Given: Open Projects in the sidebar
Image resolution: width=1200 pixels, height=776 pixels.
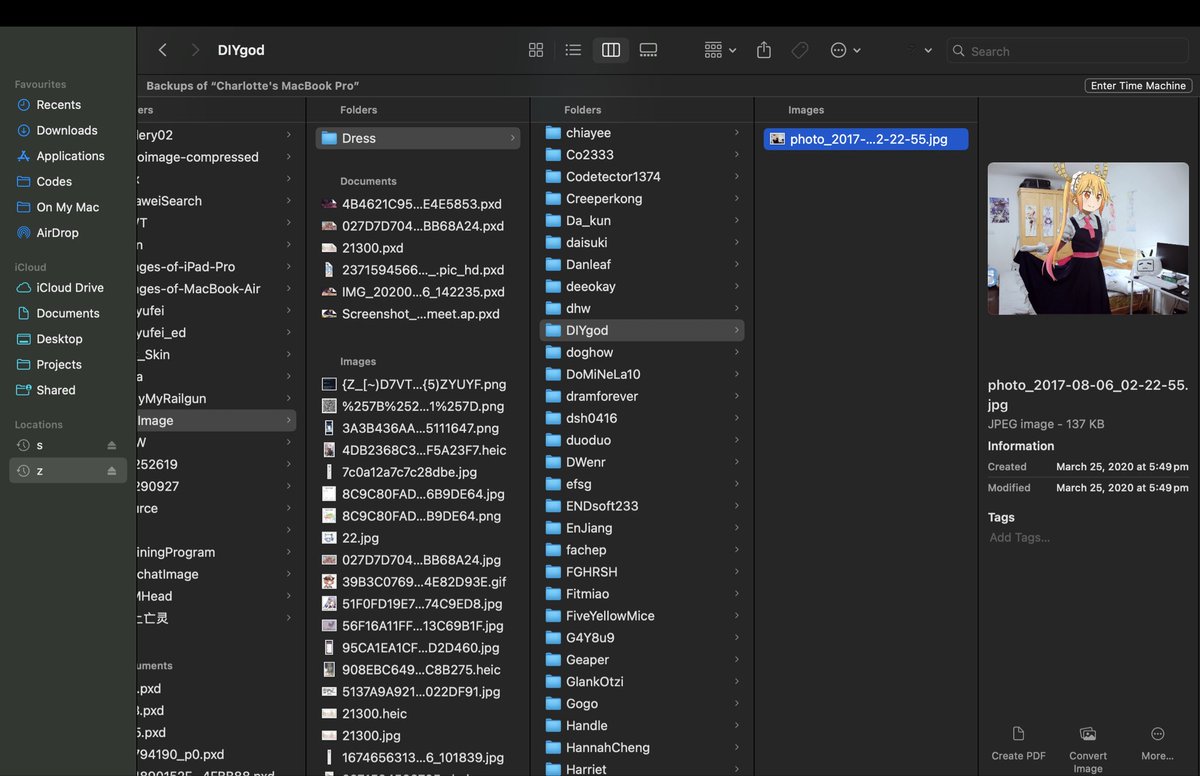Looking at the screenshot, I should 59,365.
